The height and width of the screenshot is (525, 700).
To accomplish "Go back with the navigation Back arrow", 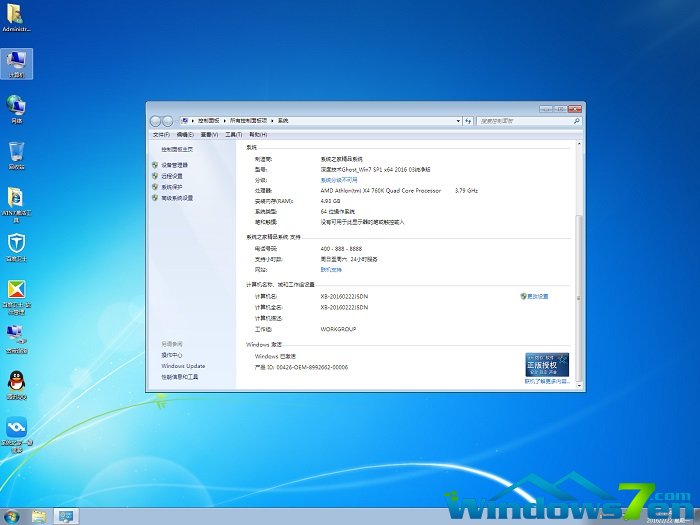I will [155, 121].
